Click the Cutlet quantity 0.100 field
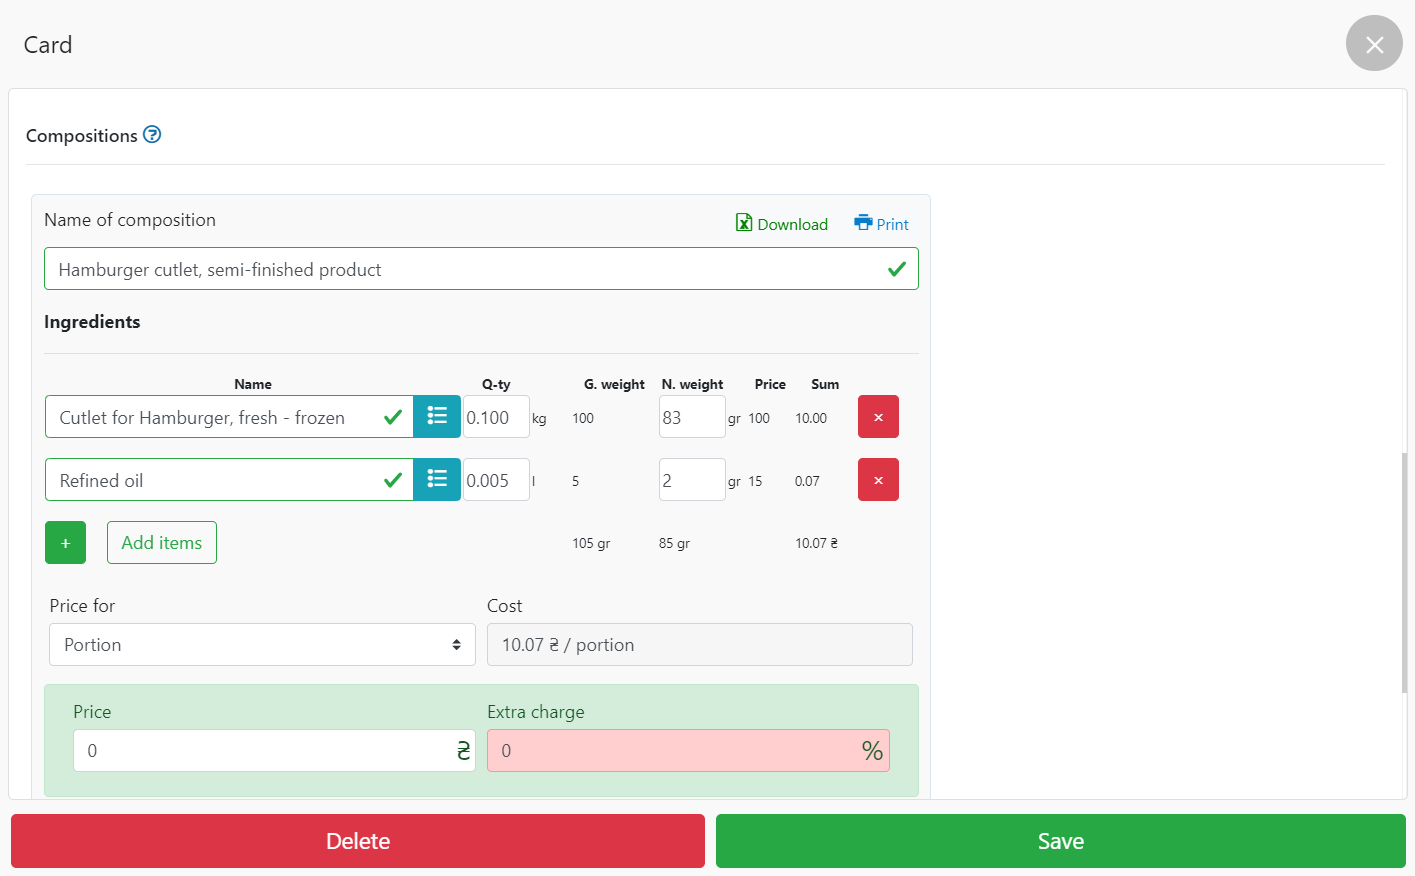 pyautogui.click(x=495, y=417)
